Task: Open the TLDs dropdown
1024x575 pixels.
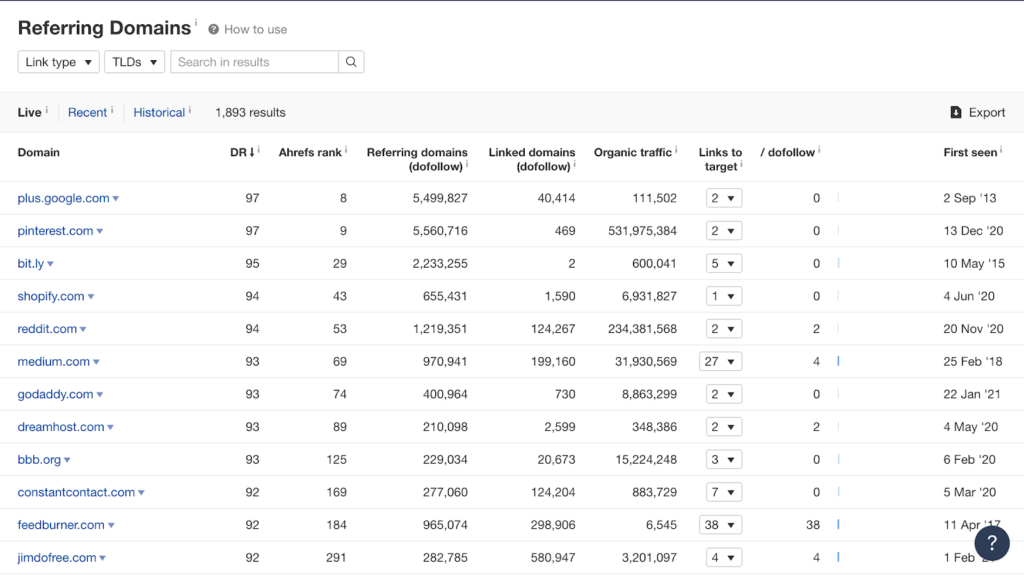Action: point(134,62)
